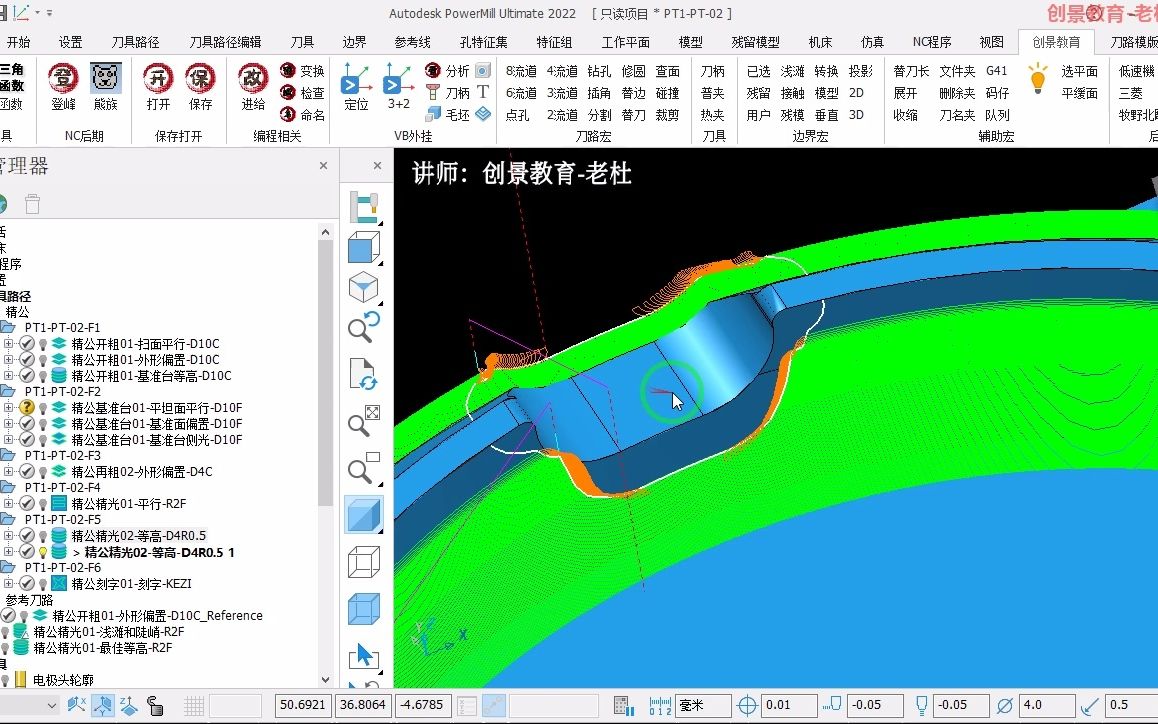Image resolution: width=1158 pixels, height=724 pixels.
Task: Open the 工作平面 ribbon tab
Action: [625, 42]
